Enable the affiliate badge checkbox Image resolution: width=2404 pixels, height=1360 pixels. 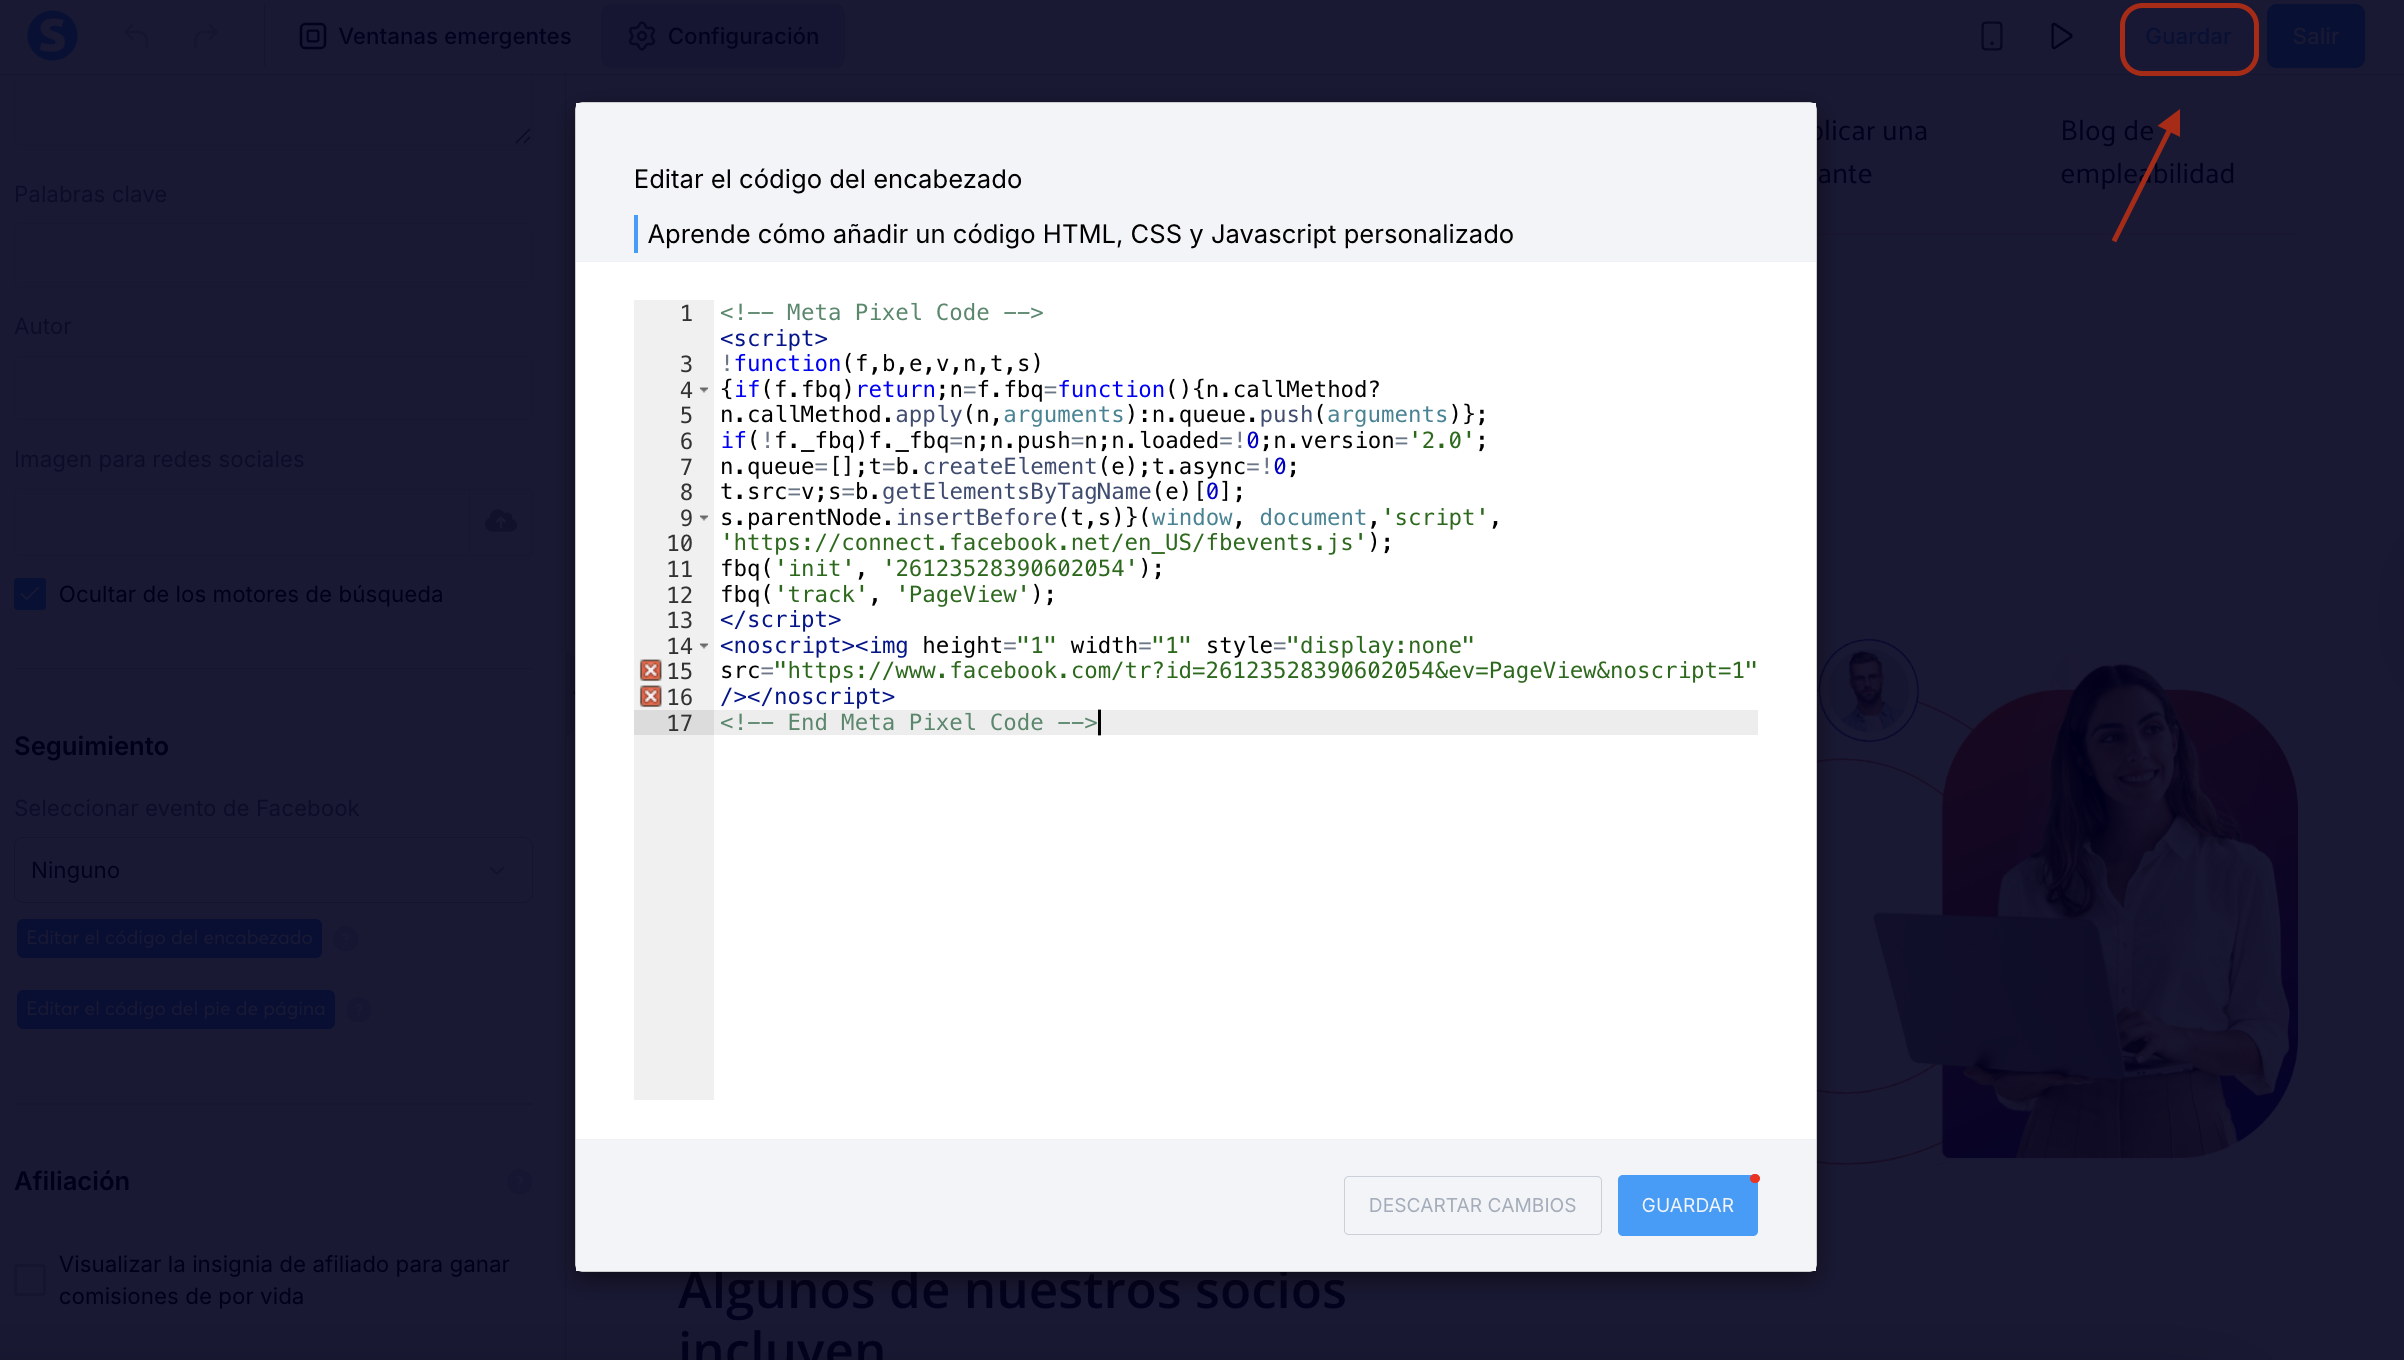(x=30, y=1280)
